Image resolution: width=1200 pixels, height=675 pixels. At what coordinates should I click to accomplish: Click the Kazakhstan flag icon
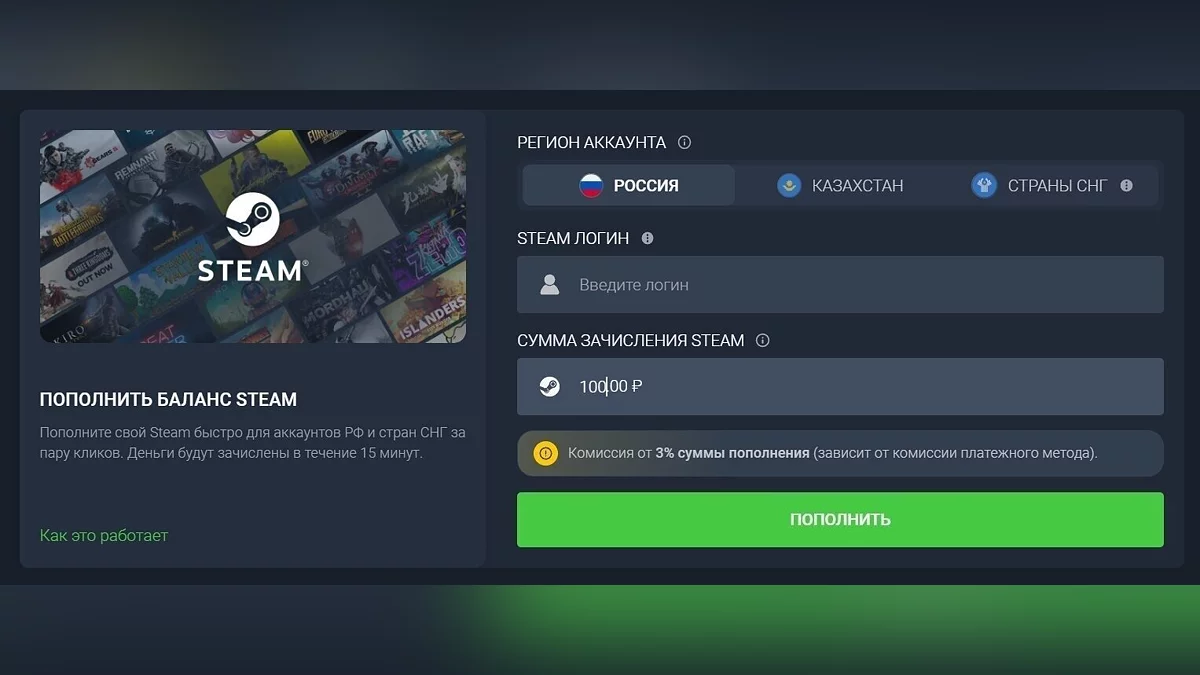tap(789, 185)
